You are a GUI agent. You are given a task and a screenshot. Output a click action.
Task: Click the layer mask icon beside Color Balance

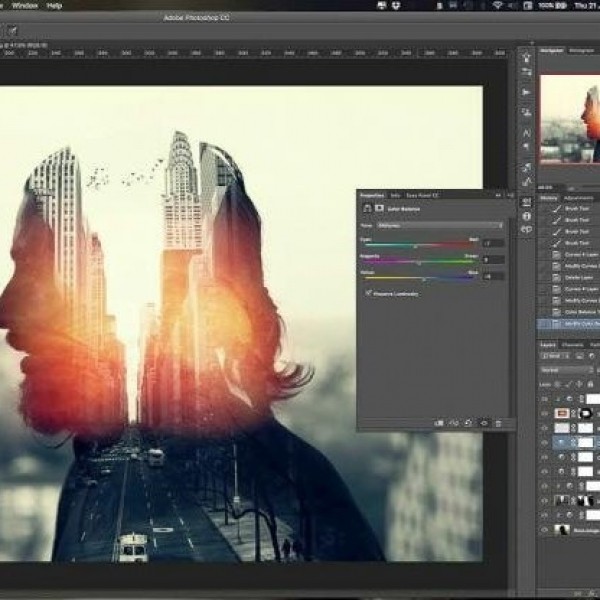click(378, 208)
